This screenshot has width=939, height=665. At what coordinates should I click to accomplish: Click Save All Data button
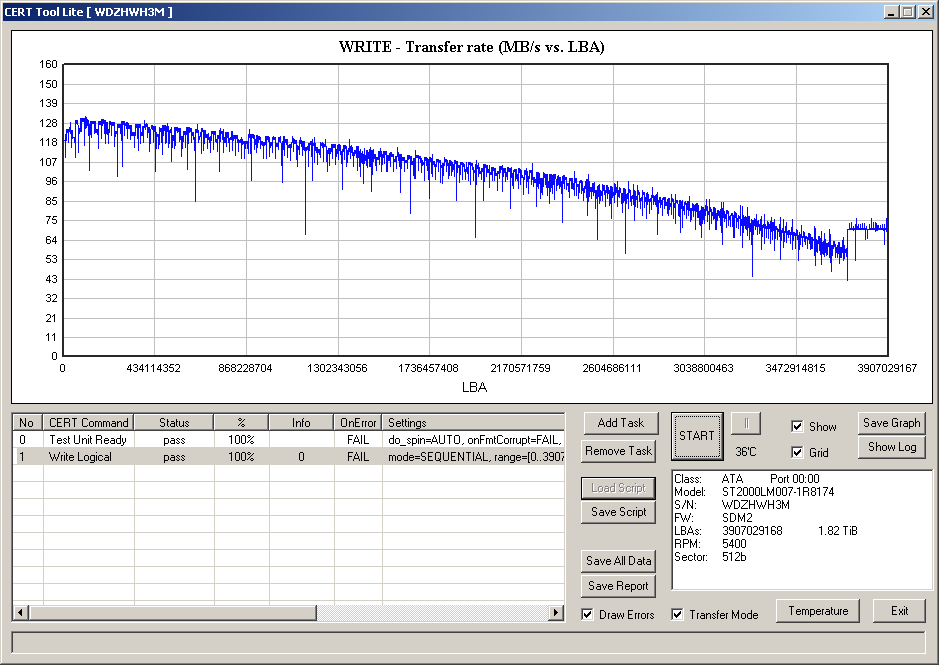tap(618, 561)
